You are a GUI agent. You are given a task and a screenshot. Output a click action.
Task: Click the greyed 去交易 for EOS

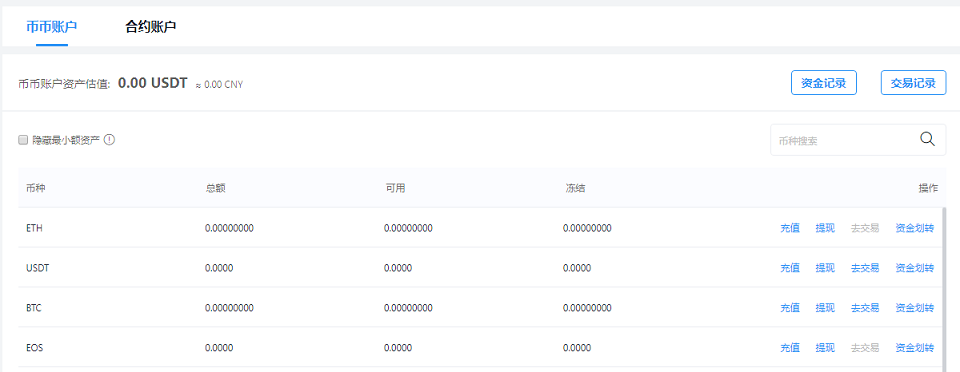coord(864,348)
